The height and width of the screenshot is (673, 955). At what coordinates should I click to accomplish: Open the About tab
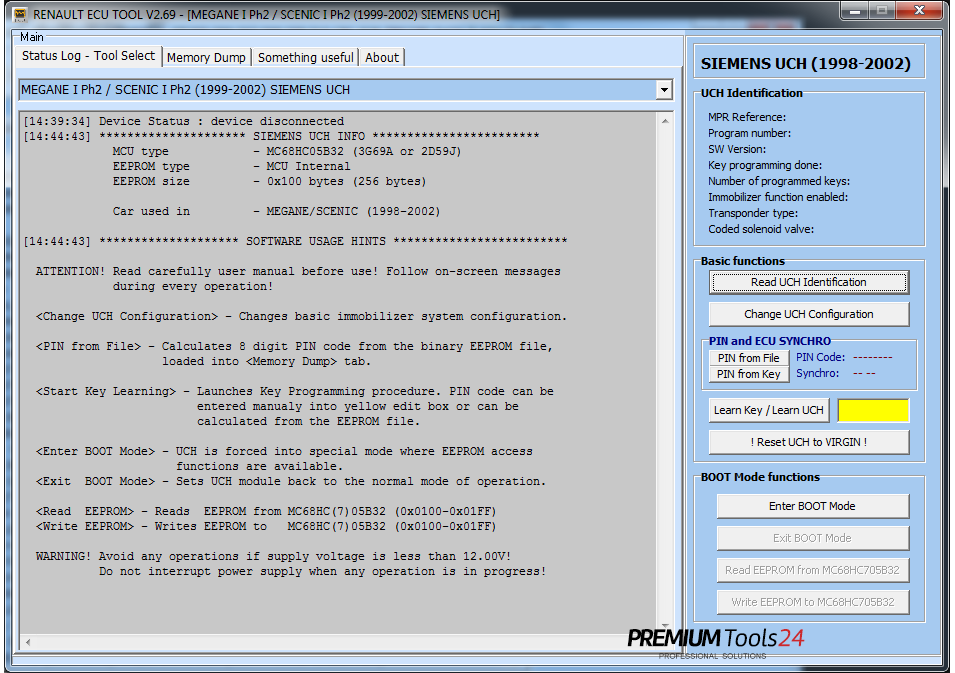[382, 57]
